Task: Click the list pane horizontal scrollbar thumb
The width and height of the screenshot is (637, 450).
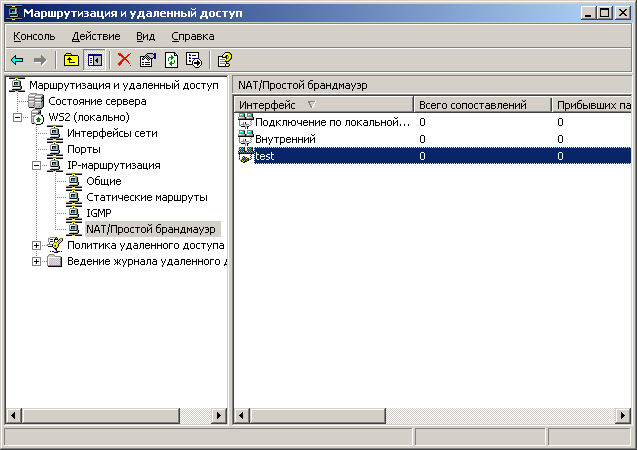Action: tap(318, 415)
